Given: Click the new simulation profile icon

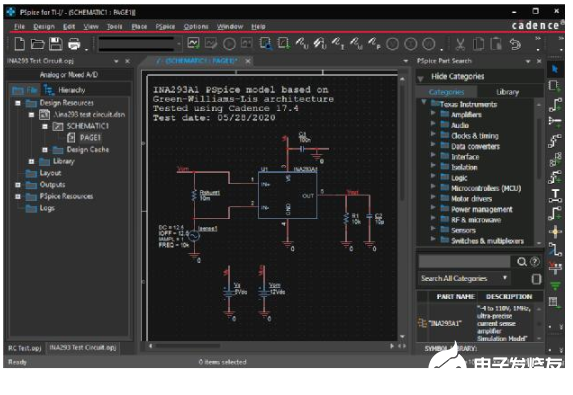Looking at the screenshot, I should tap(193, 43).
